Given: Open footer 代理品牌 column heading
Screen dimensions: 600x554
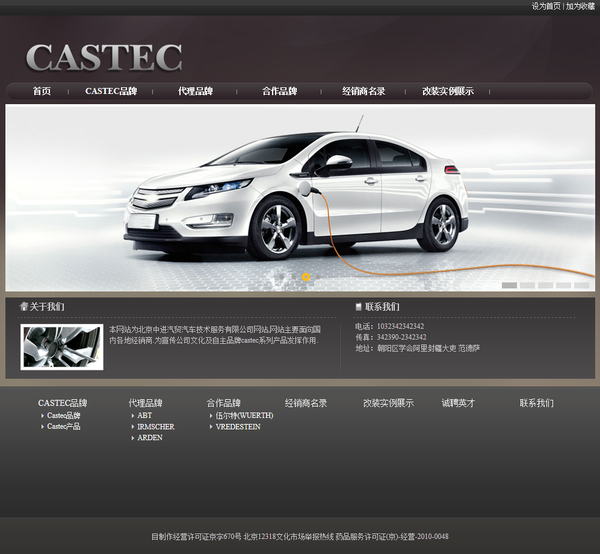Looking at the screenshot, I should tap(145, 403).
